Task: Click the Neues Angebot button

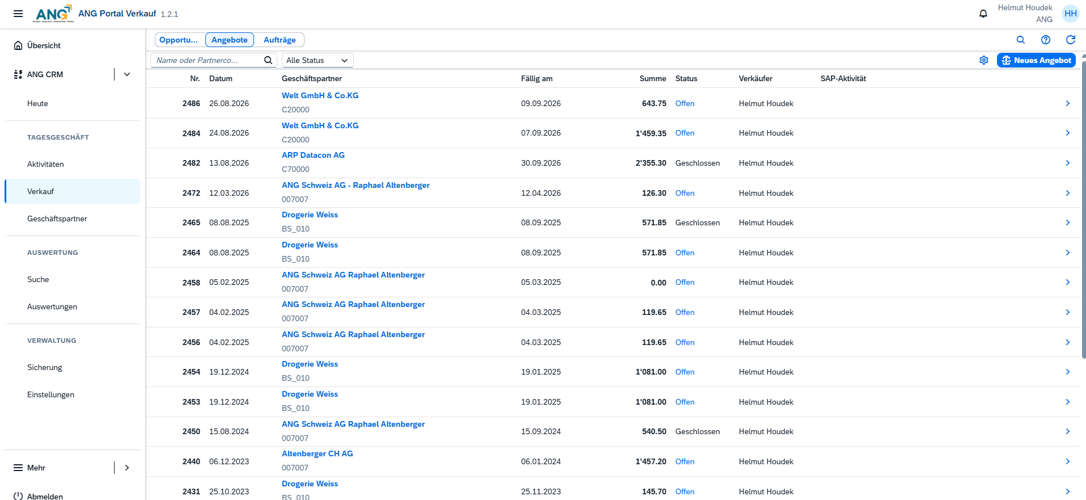Action: (x=1036, y=60)
